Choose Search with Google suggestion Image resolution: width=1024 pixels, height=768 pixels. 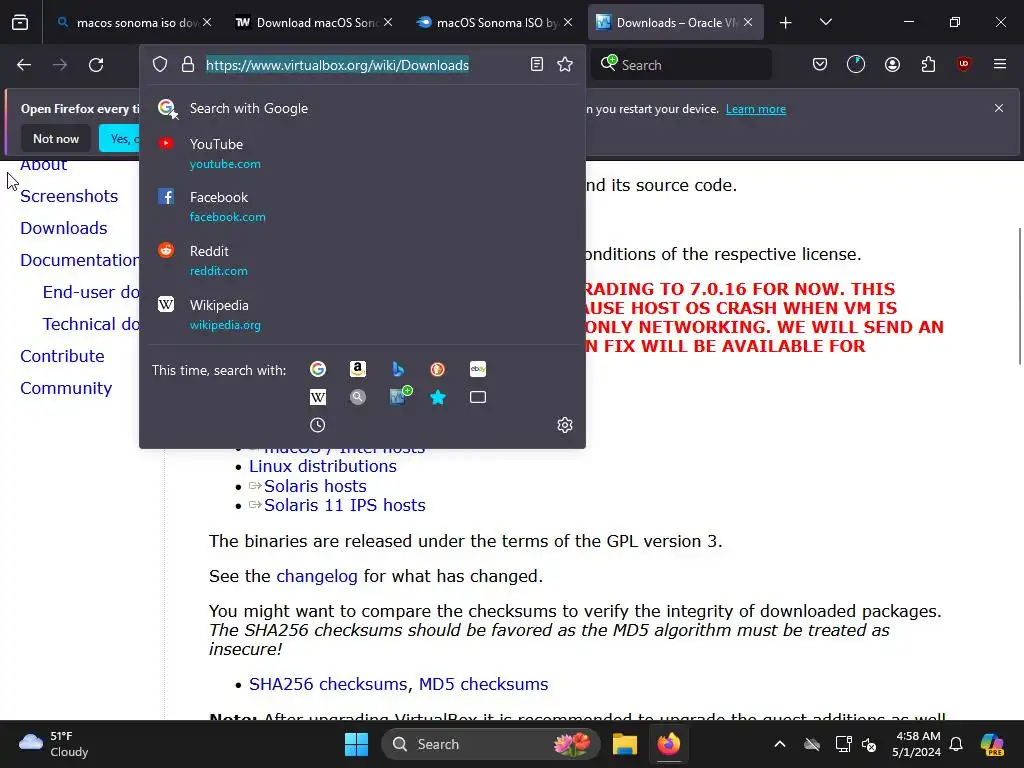coord(362,108)
